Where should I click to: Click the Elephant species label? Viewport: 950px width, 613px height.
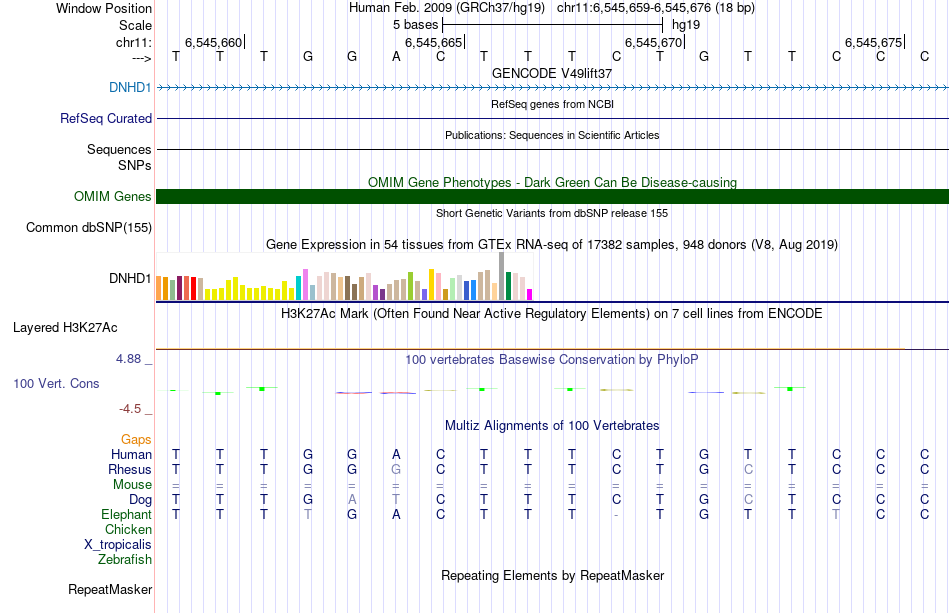[126, 515]
